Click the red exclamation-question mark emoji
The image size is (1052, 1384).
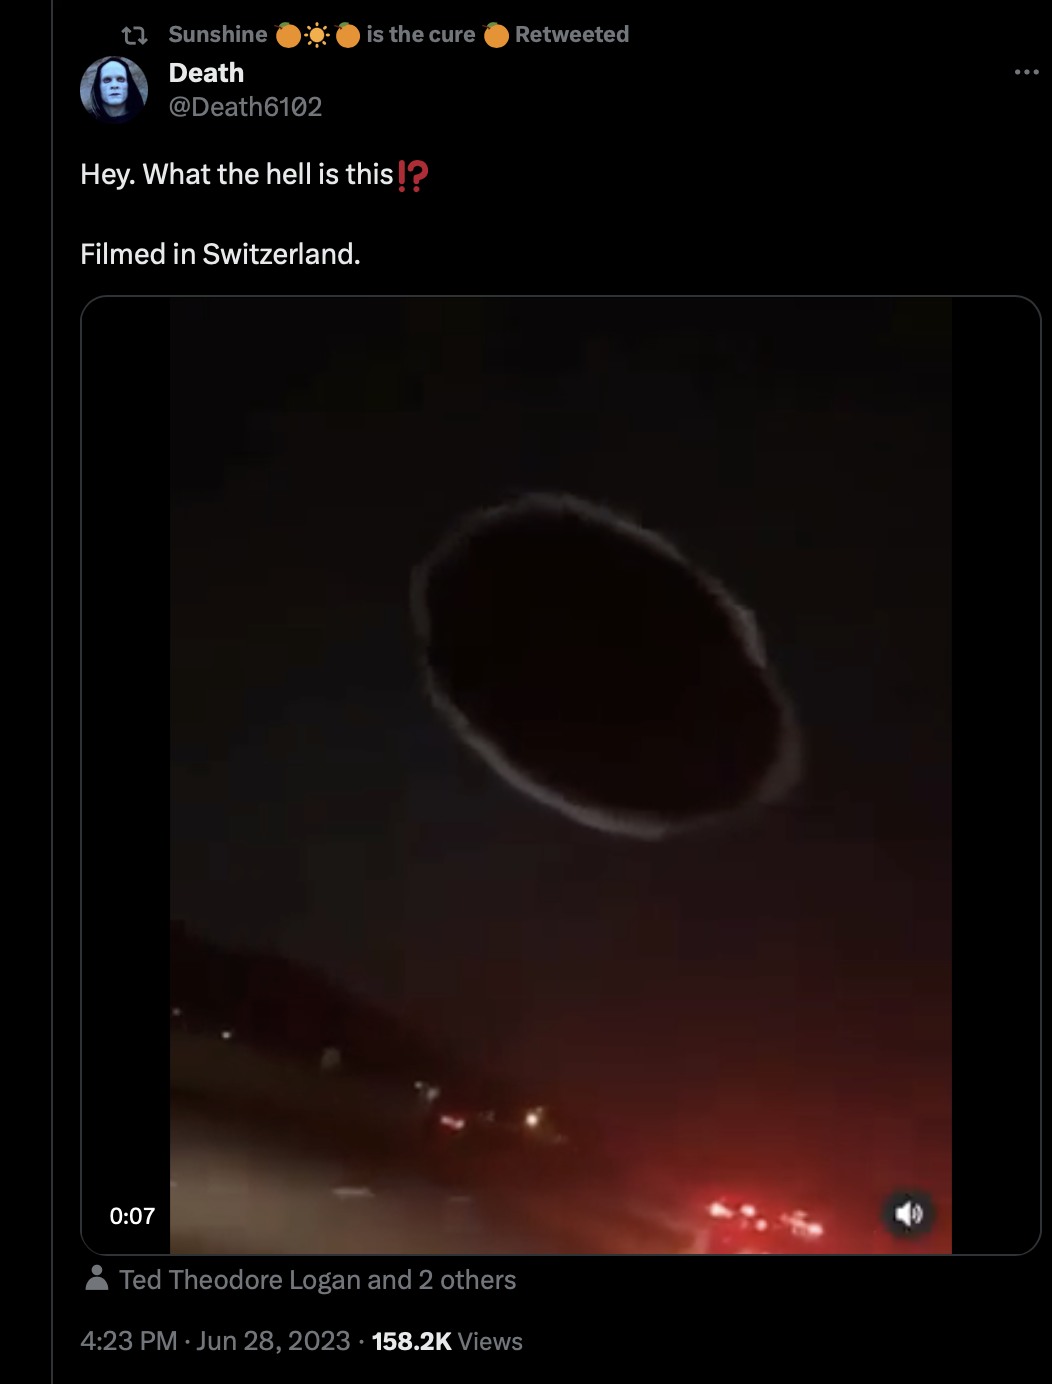point(413,175)
